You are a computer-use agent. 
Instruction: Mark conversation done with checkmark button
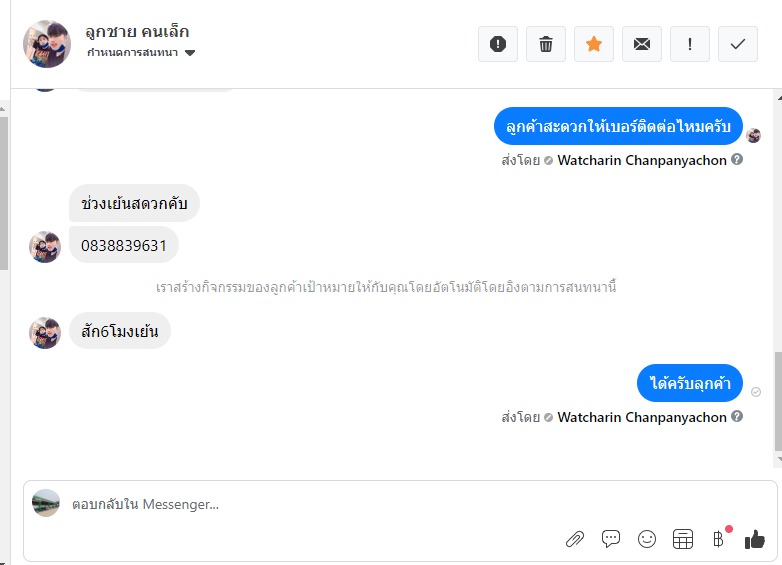738,44
